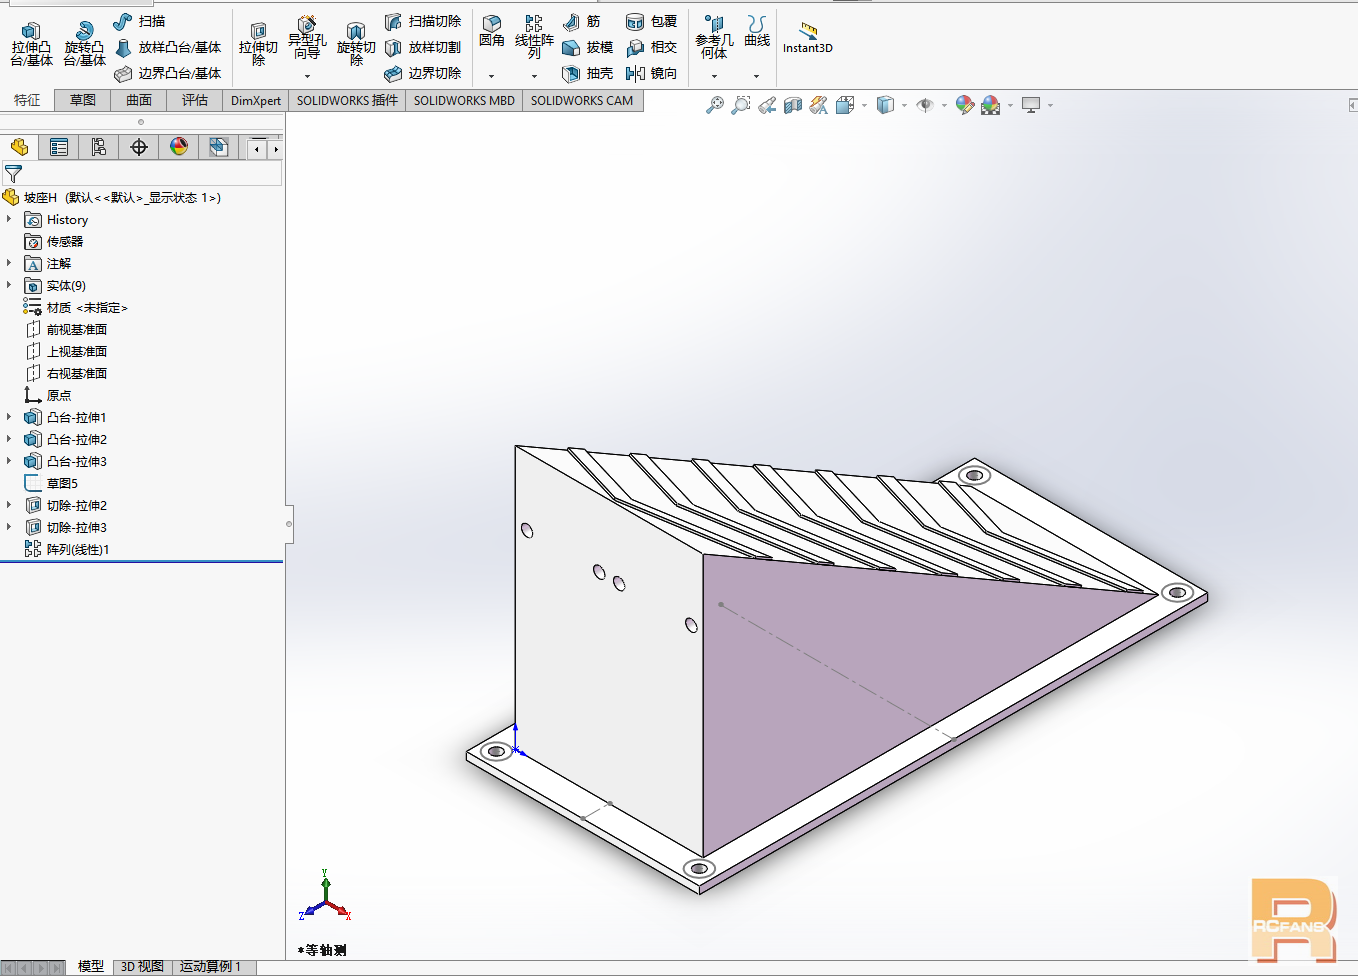Viewport: 1358px width, 976px height.
Task: Switch to the DimXpert tab
Action: tap(256, 100)
